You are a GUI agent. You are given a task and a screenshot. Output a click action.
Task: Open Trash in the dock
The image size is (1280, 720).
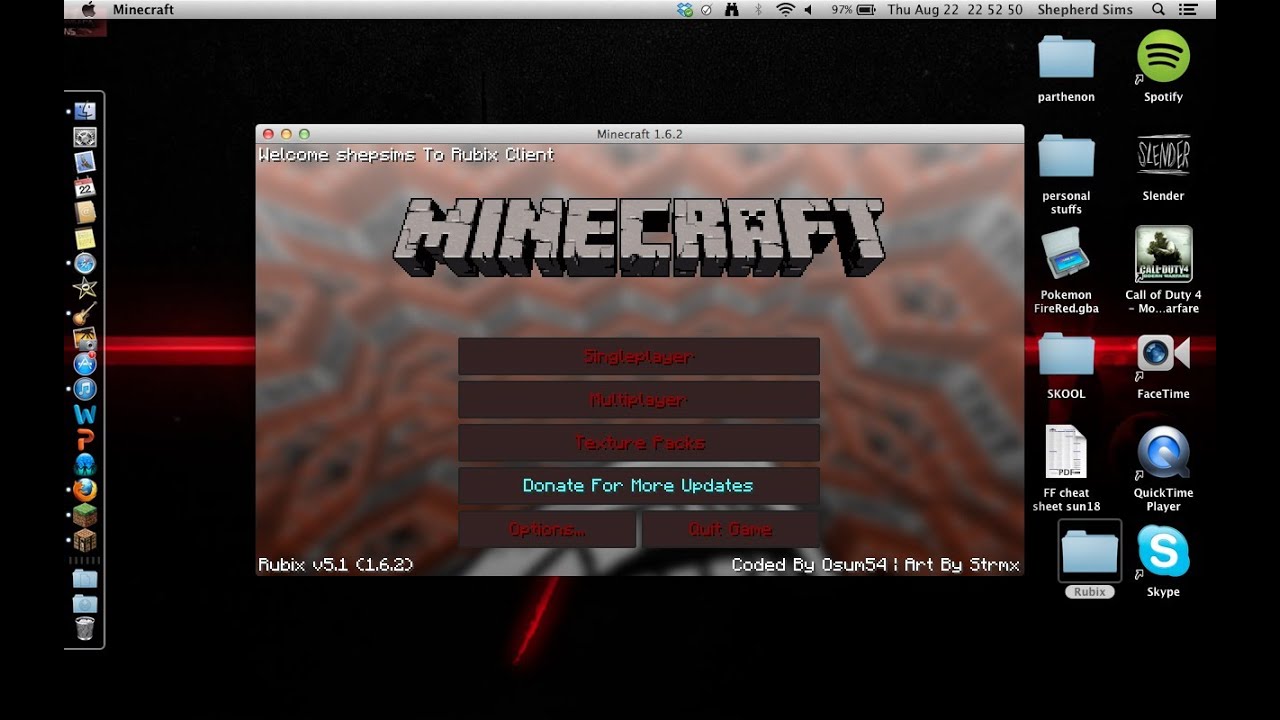tap(85, 629)
